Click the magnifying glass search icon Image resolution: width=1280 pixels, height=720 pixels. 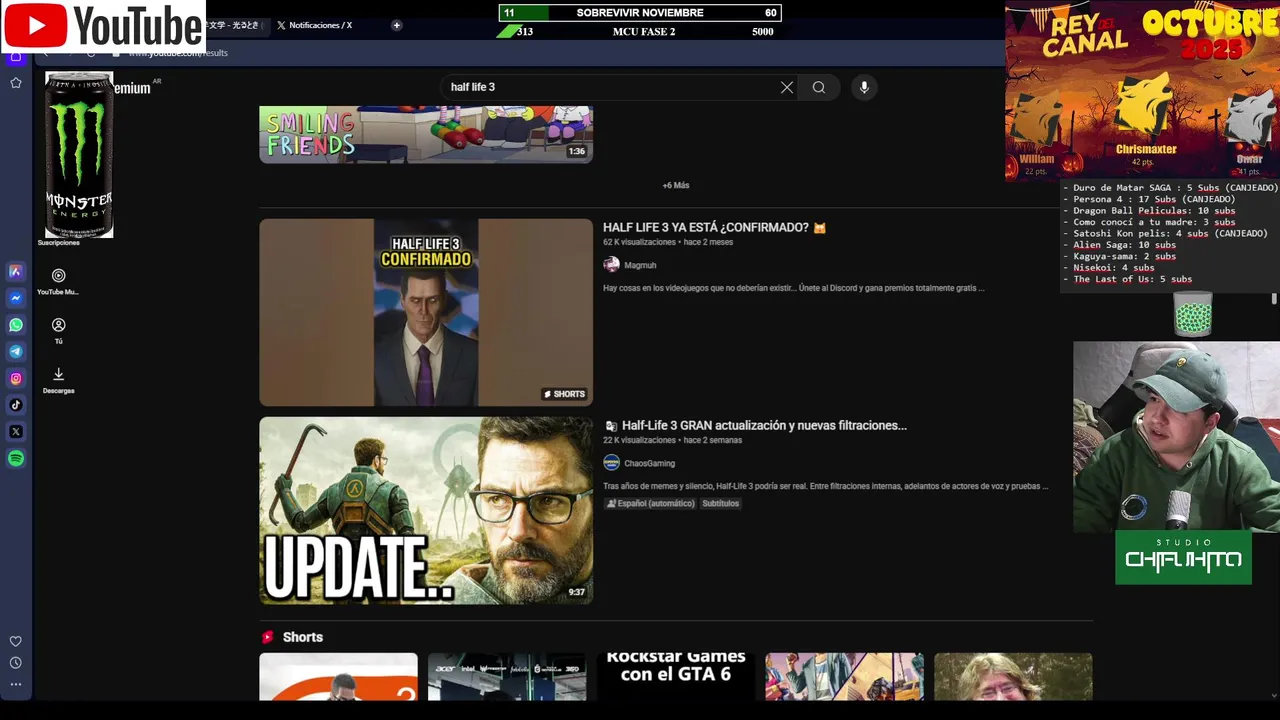coord(819,87)
